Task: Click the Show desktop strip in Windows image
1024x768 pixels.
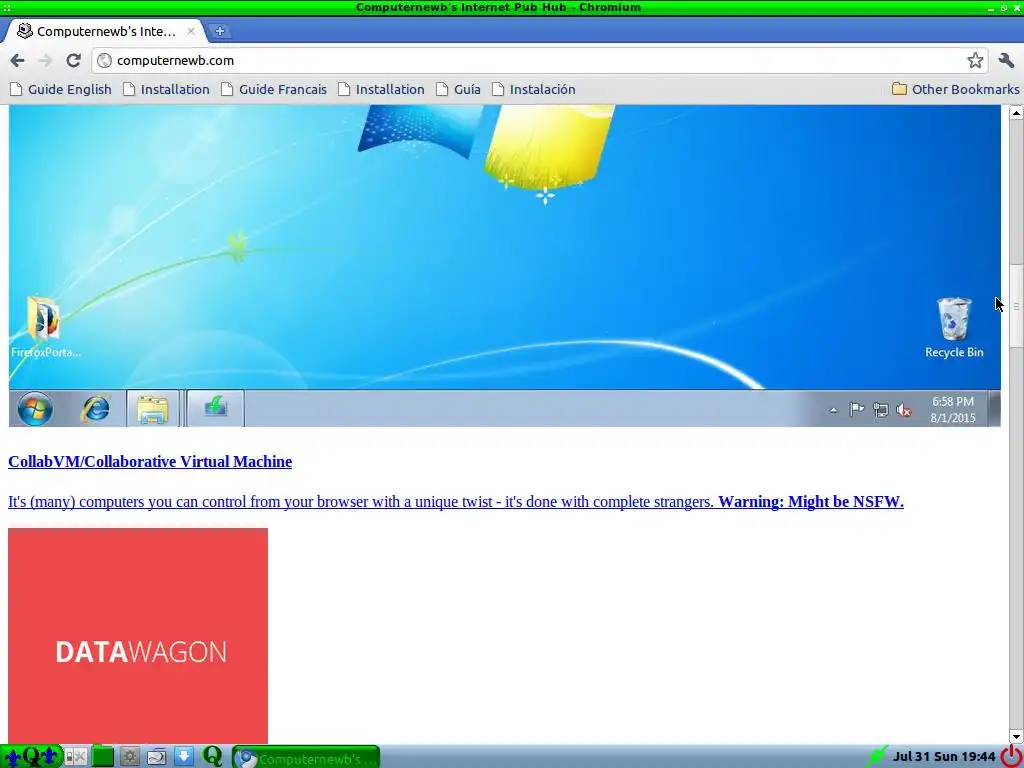Action: (x=995, y=408)
